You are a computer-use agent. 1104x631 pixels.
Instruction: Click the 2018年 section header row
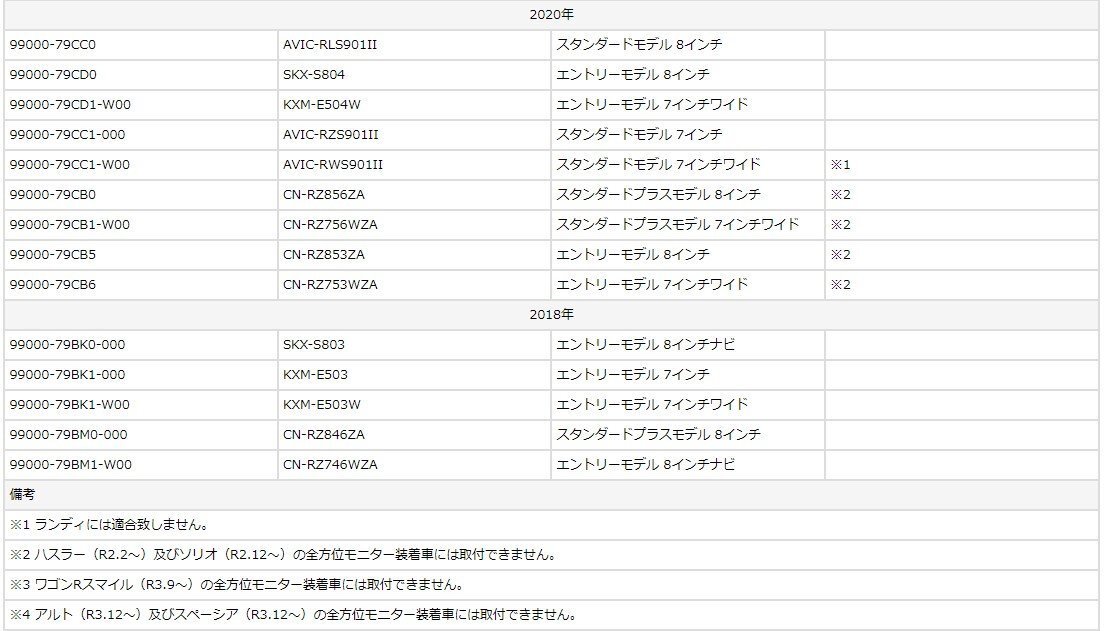(x=551, y=315)
